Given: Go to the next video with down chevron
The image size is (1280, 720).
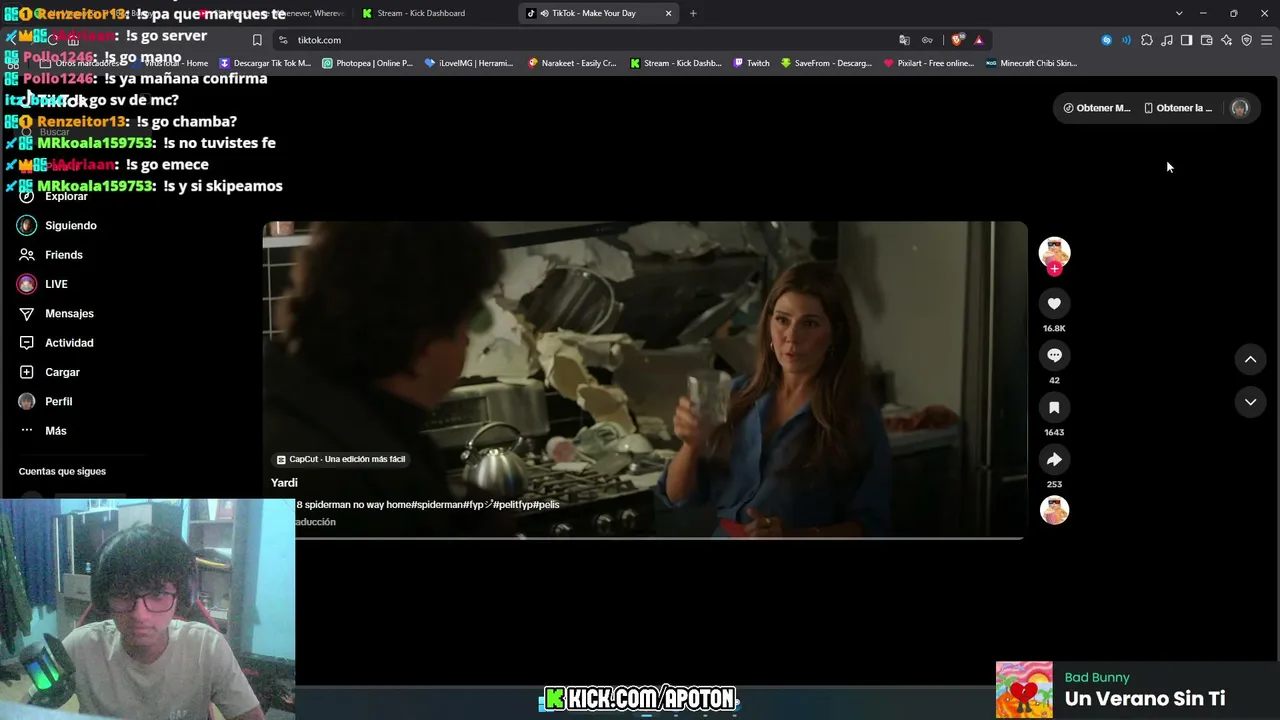Looking at the screenshot, I should click(1250, 402).
